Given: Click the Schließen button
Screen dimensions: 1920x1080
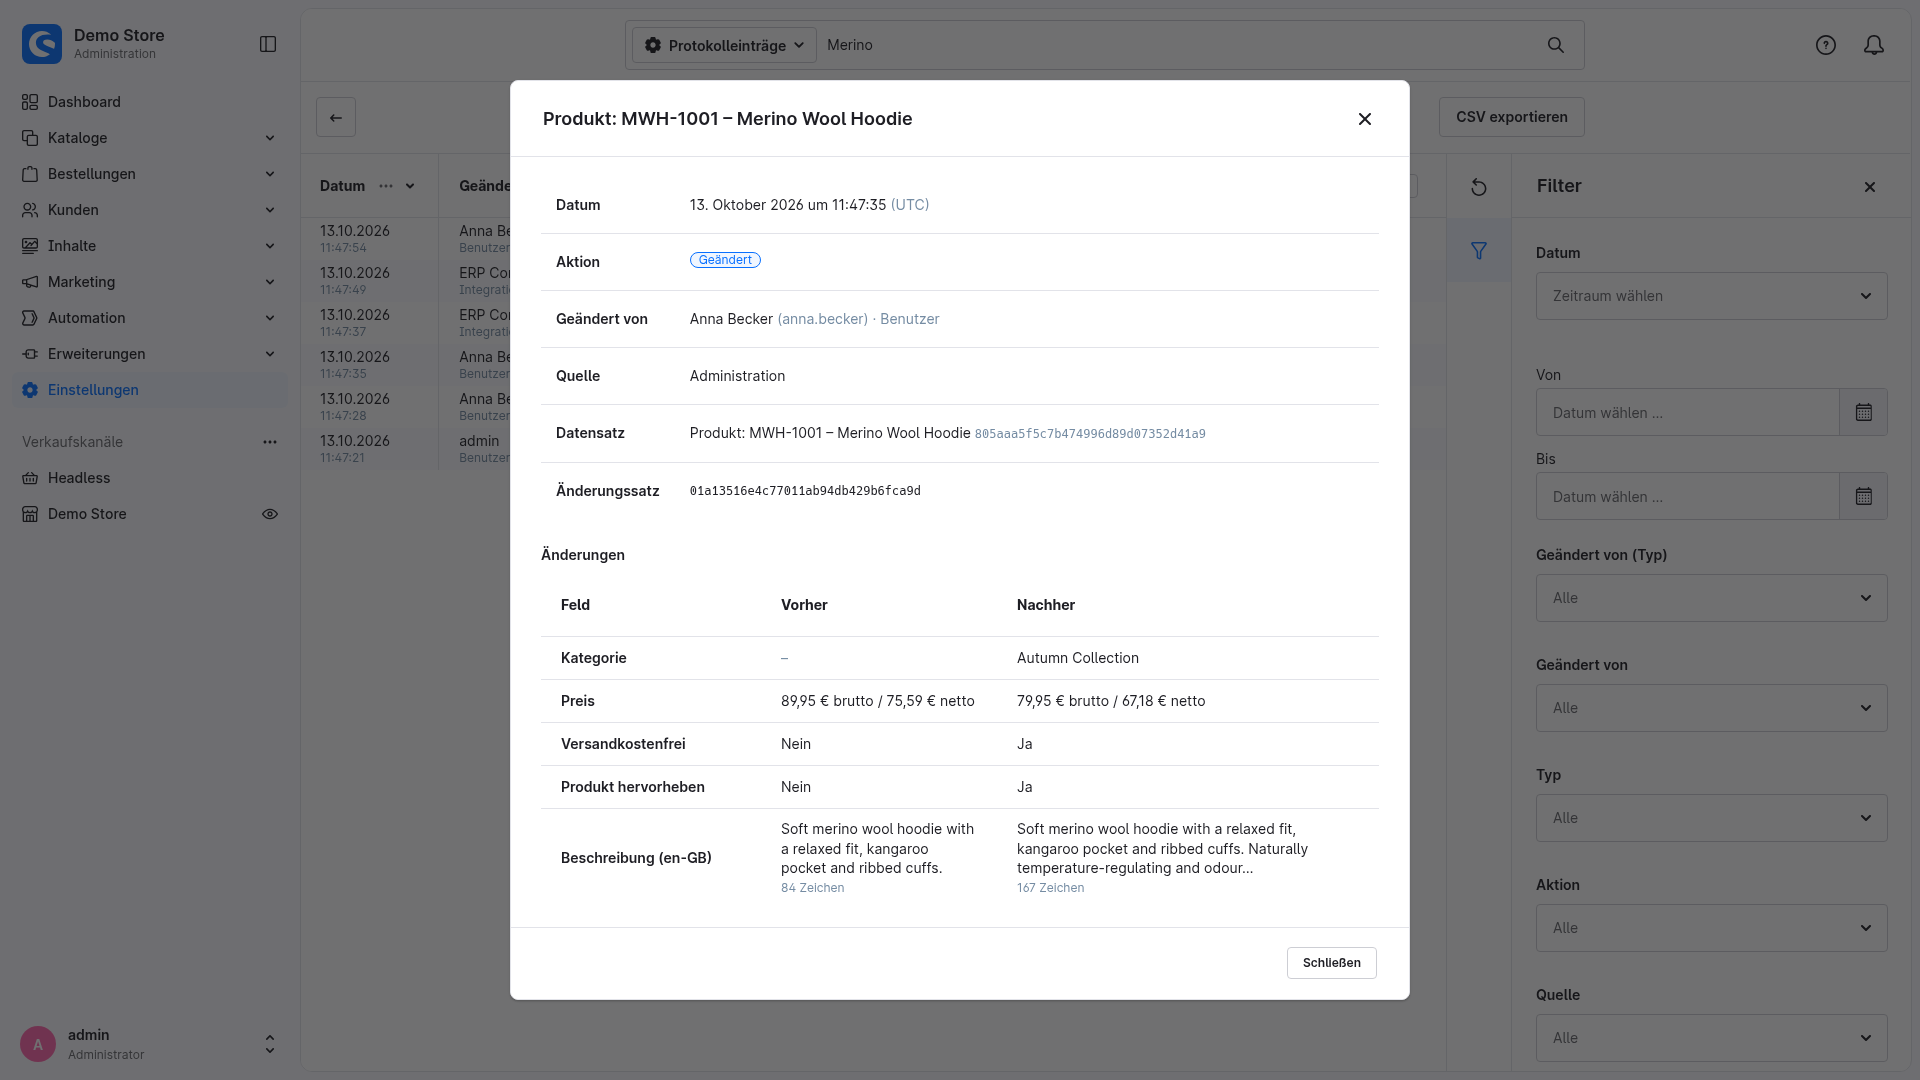Looking at the screenshot, I should pos(1332,963).
